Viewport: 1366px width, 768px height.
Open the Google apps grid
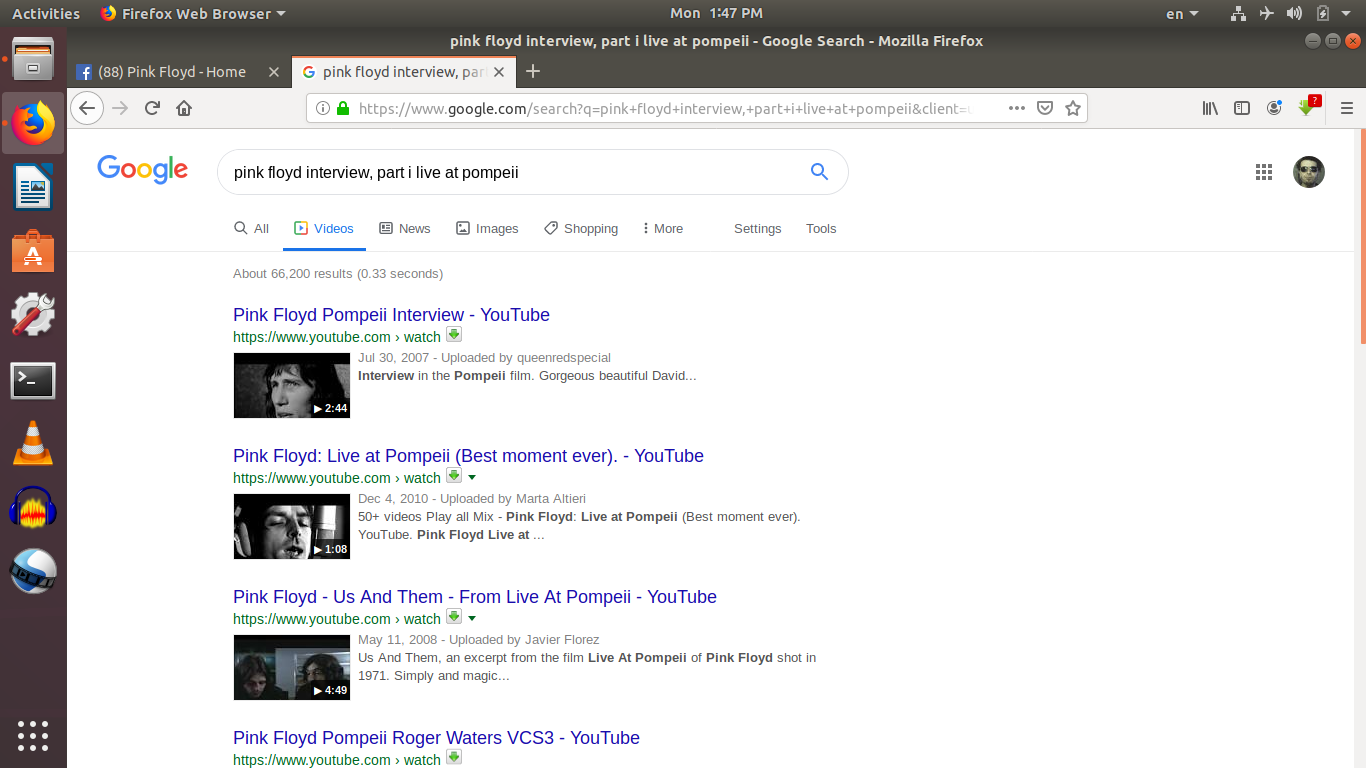1264,172
